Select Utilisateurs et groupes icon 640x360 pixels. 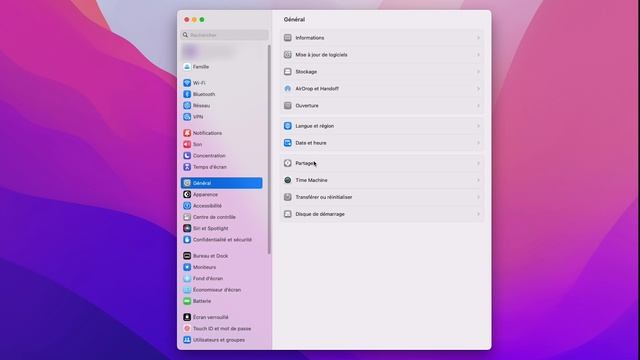187,340
